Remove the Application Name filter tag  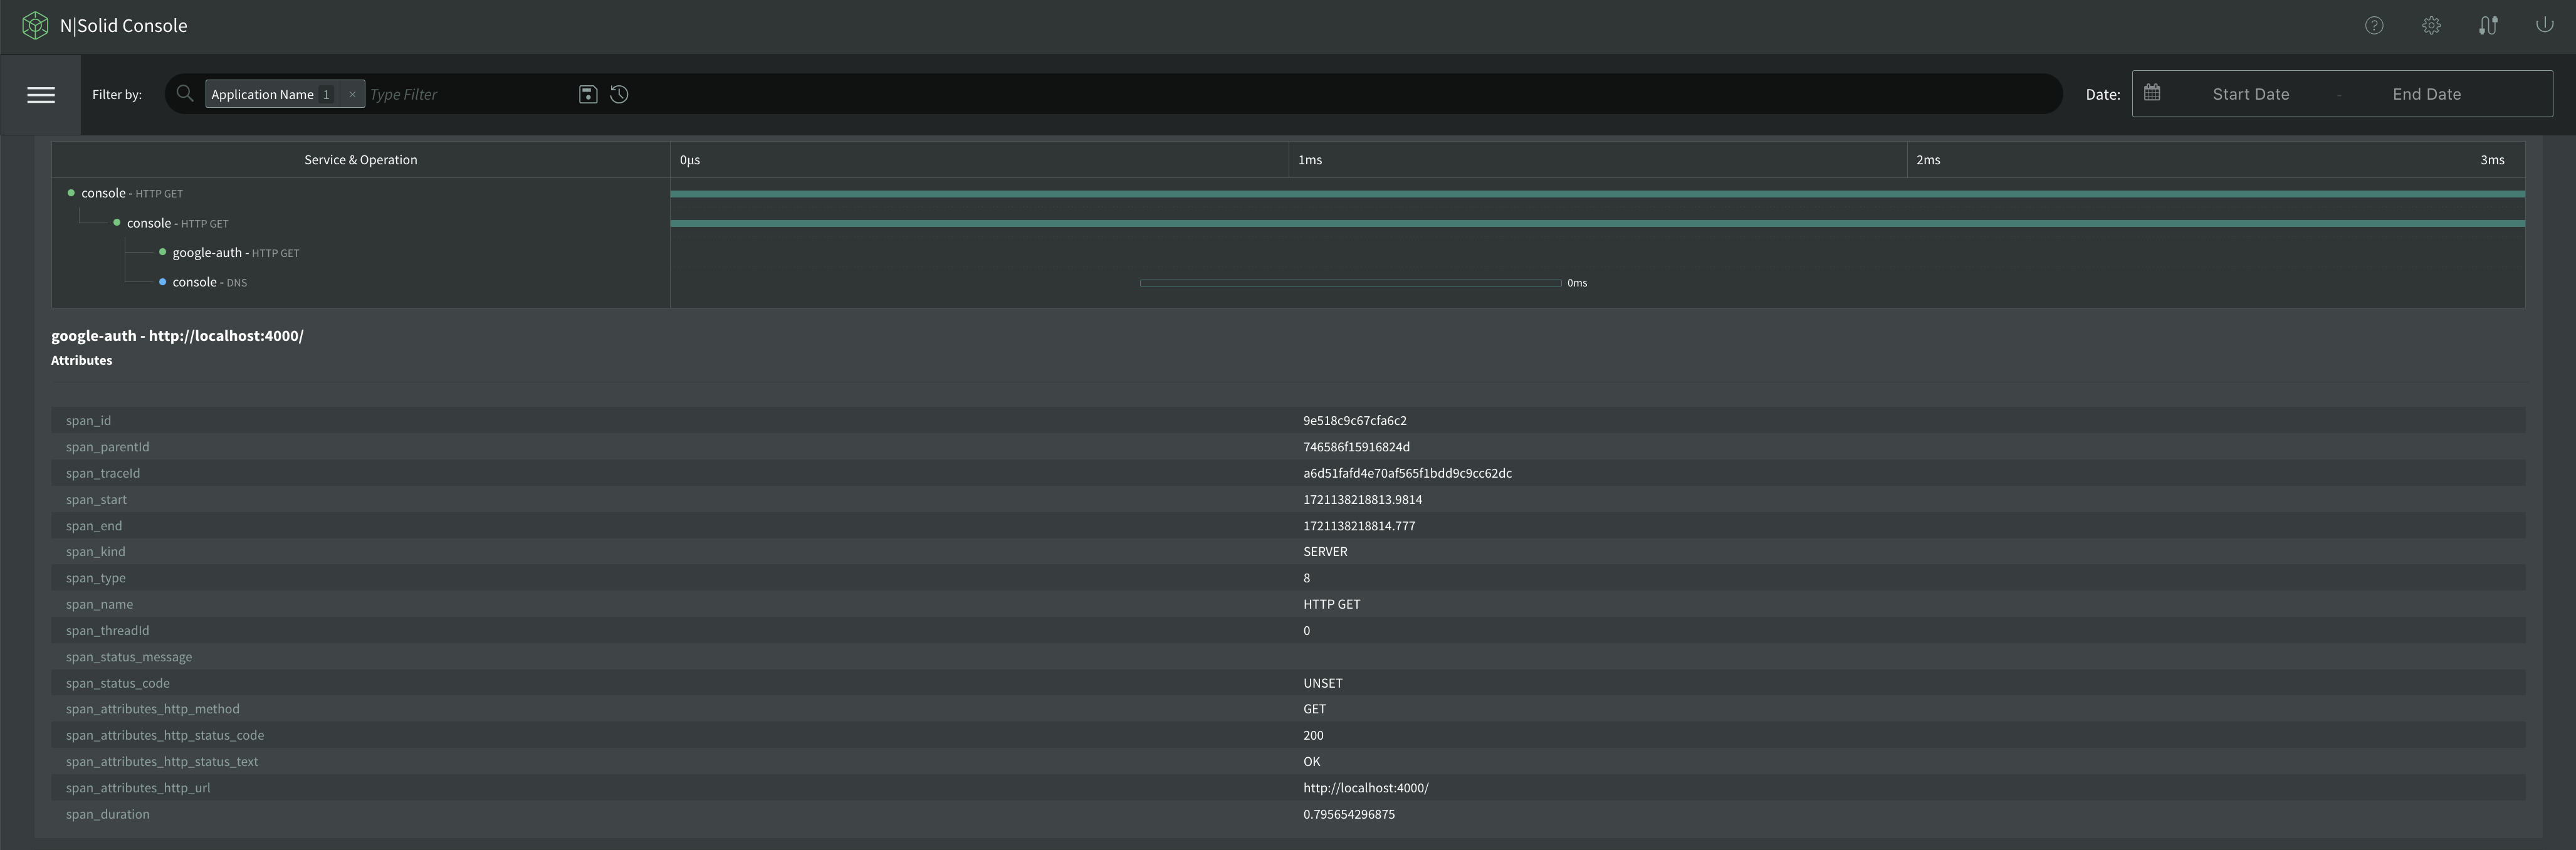[x=352, y=94]
